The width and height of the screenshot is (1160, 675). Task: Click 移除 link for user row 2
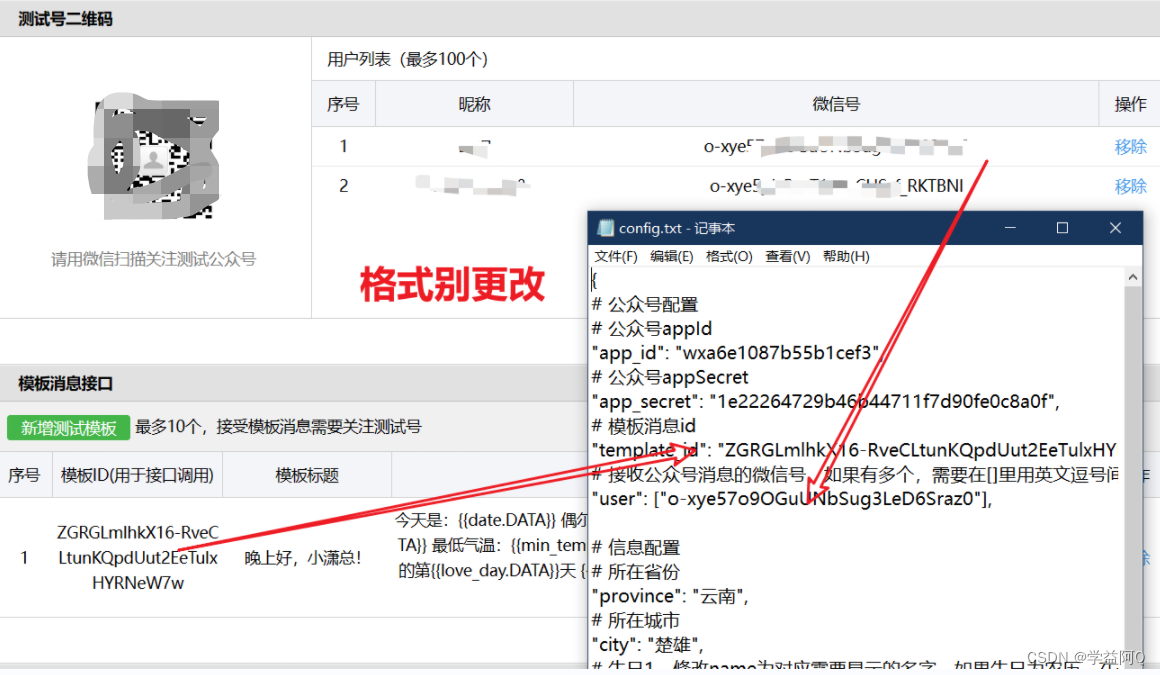[x=1130, y=186]
